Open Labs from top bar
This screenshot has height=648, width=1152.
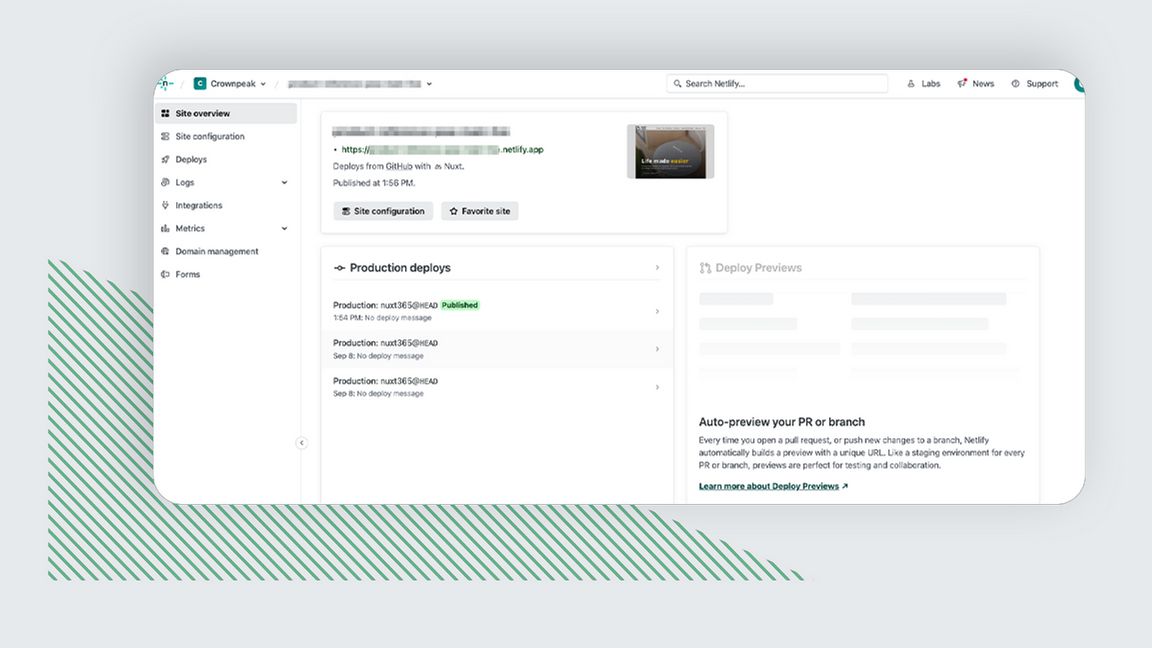924,84
